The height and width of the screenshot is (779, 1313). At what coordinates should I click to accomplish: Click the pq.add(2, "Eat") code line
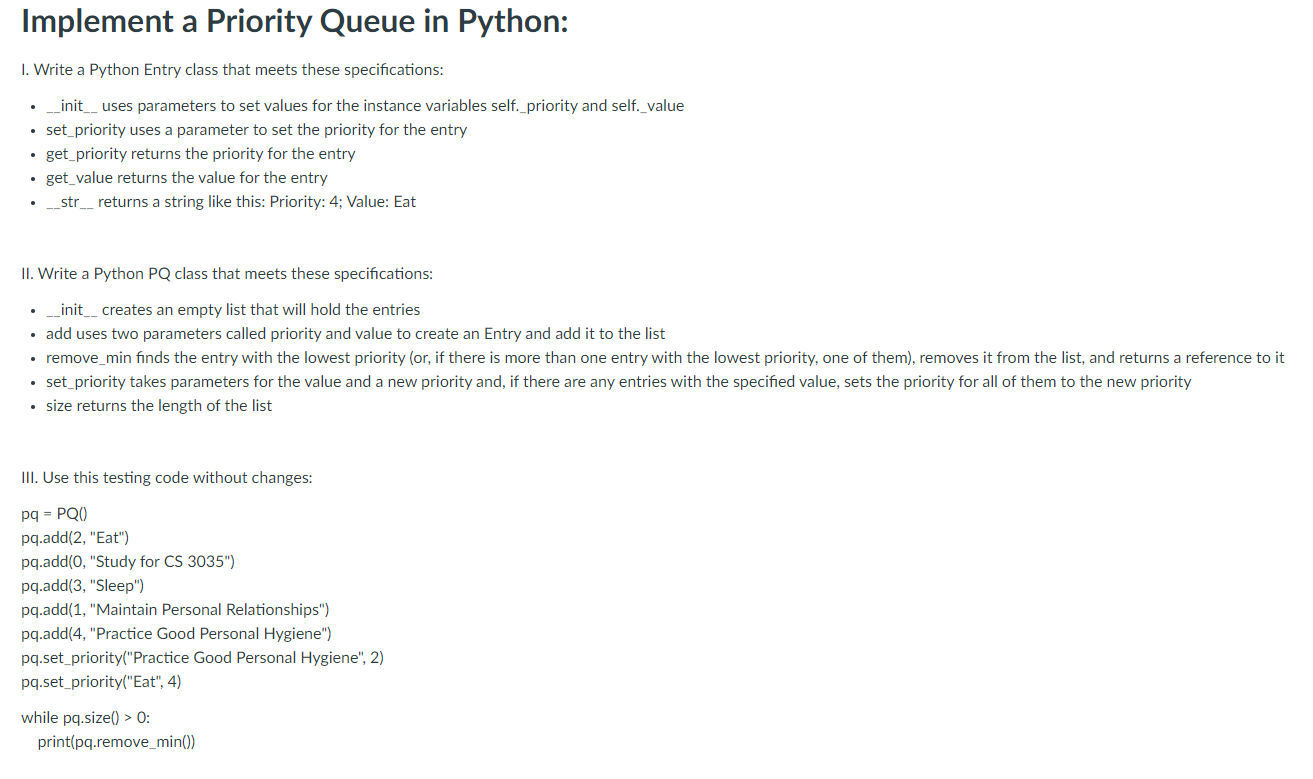click(75, 538)
